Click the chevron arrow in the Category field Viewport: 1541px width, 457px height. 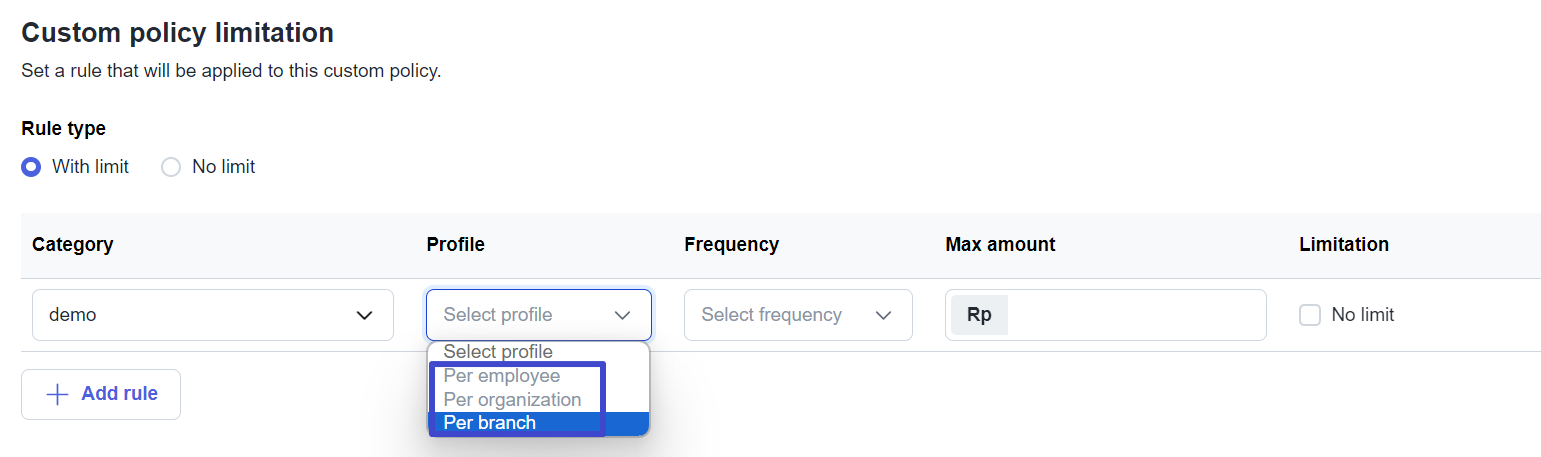pos(365,315)
